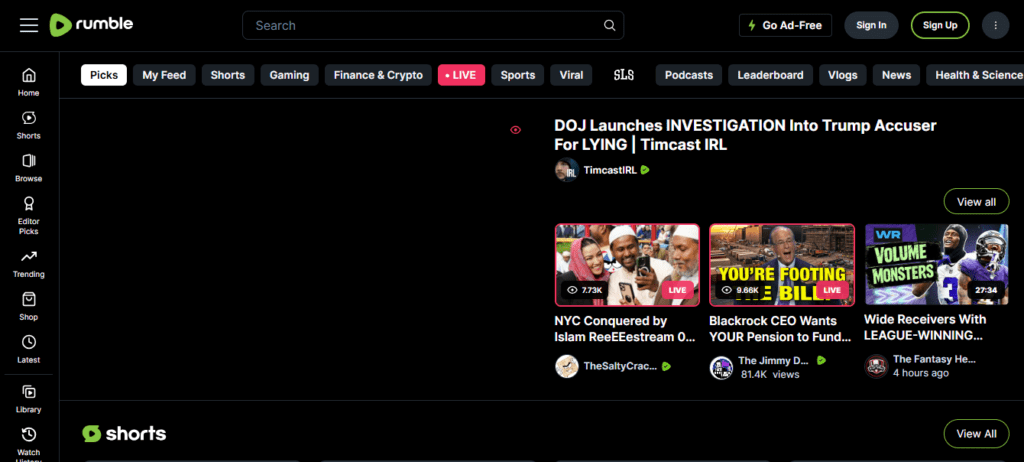Open the Health & Science tab
The image size is (1024, 462).
pos(975,74)
